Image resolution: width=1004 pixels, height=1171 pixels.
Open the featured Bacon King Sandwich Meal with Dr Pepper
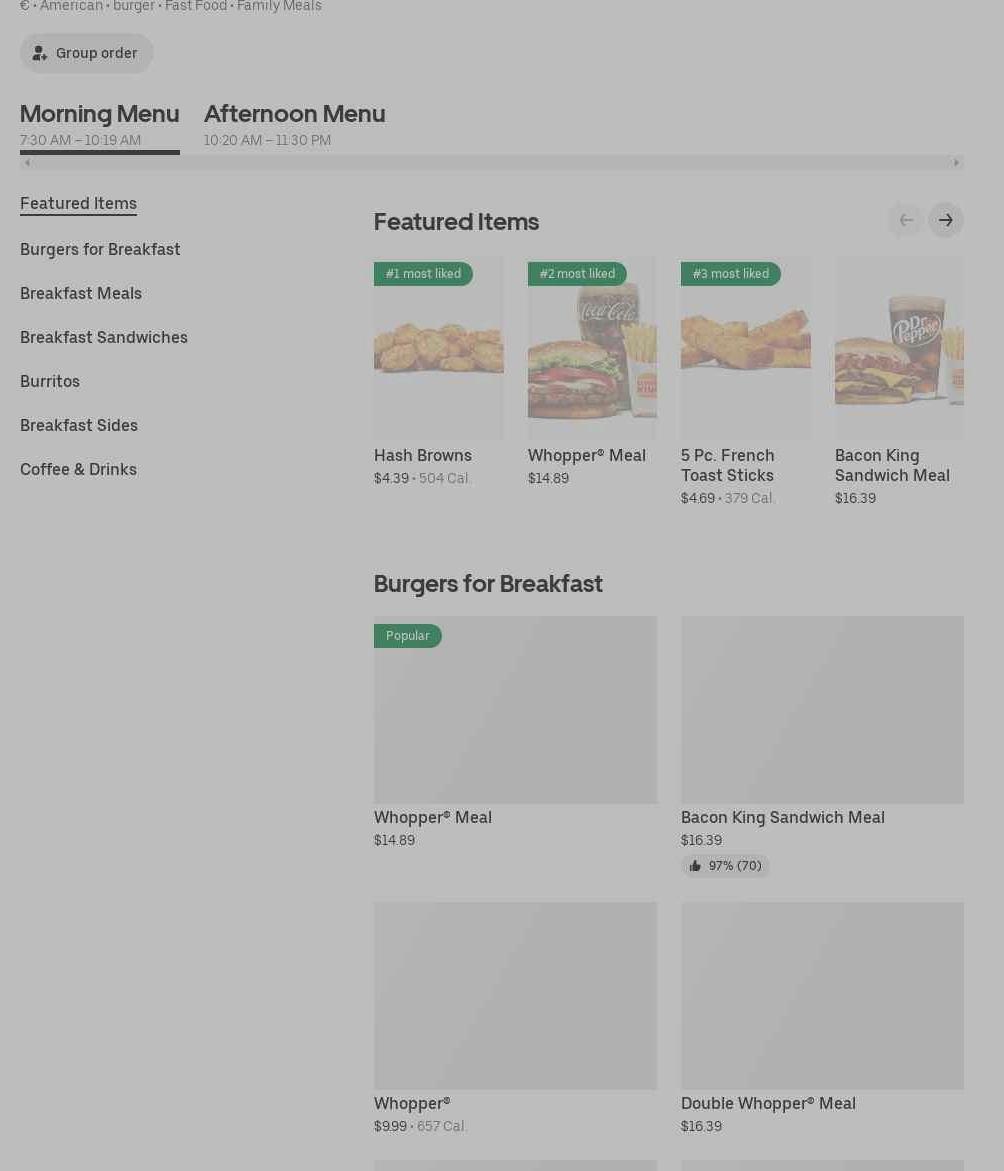click(898, 348)
